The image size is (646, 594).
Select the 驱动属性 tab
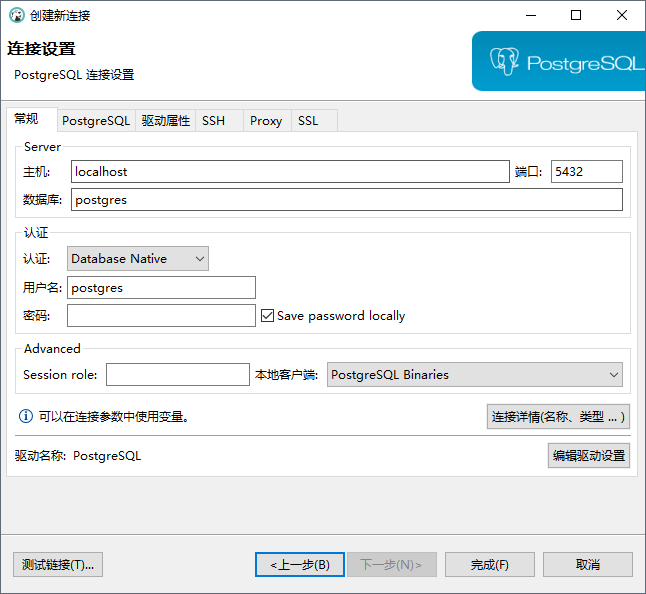pyautogui.click(x=166, y=121)
